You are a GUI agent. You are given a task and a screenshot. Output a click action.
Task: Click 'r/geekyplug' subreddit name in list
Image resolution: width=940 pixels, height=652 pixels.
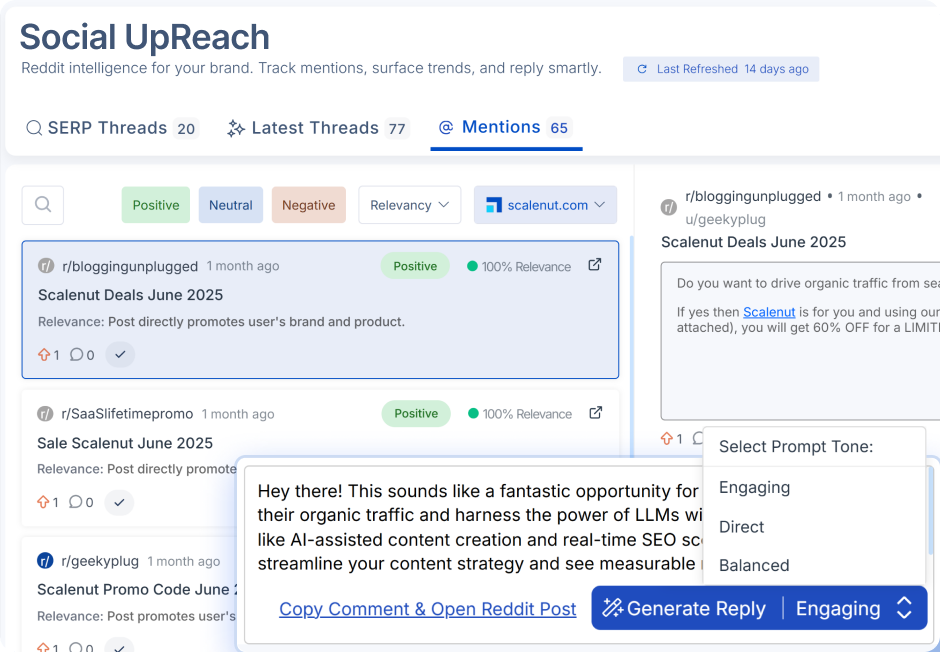pyautogui.click(x=100, y=562)
